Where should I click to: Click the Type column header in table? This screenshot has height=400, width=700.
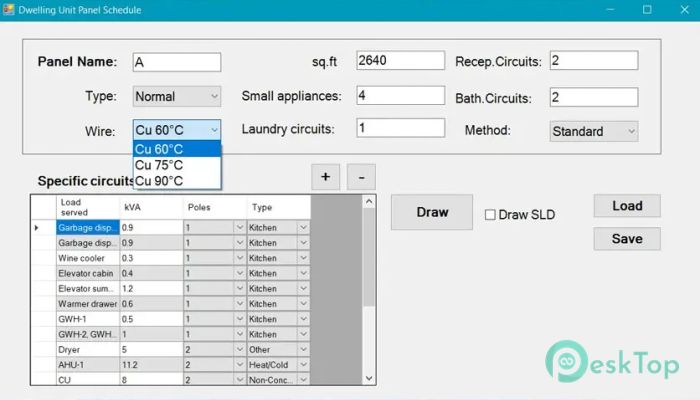(x=279, y=207)
